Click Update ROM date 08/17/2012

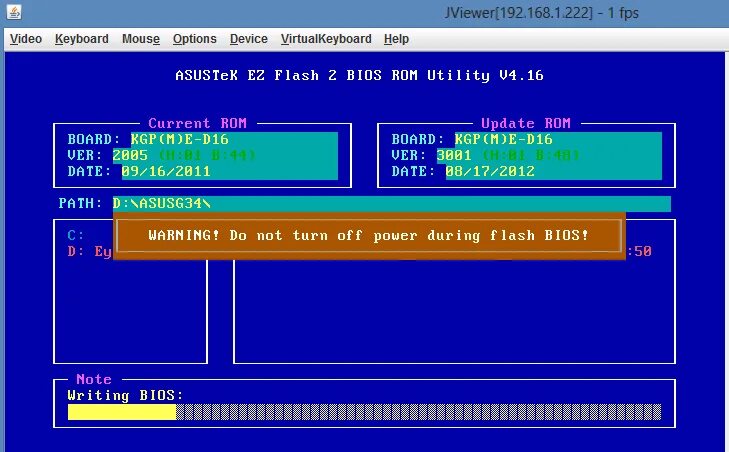pos(490,171)
